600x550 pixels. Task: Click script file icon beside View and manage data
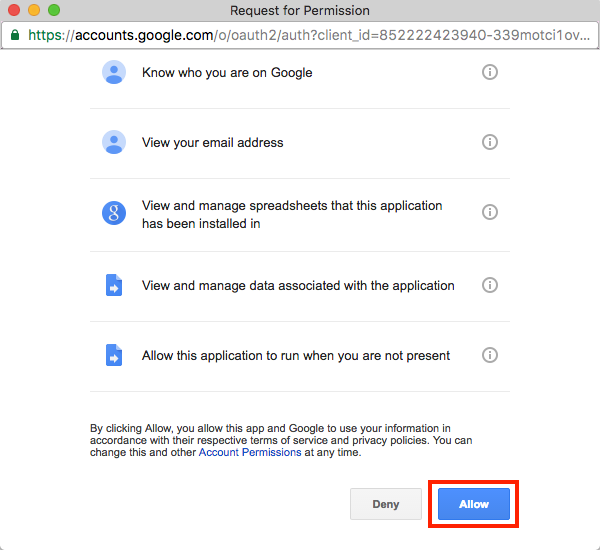114,285
